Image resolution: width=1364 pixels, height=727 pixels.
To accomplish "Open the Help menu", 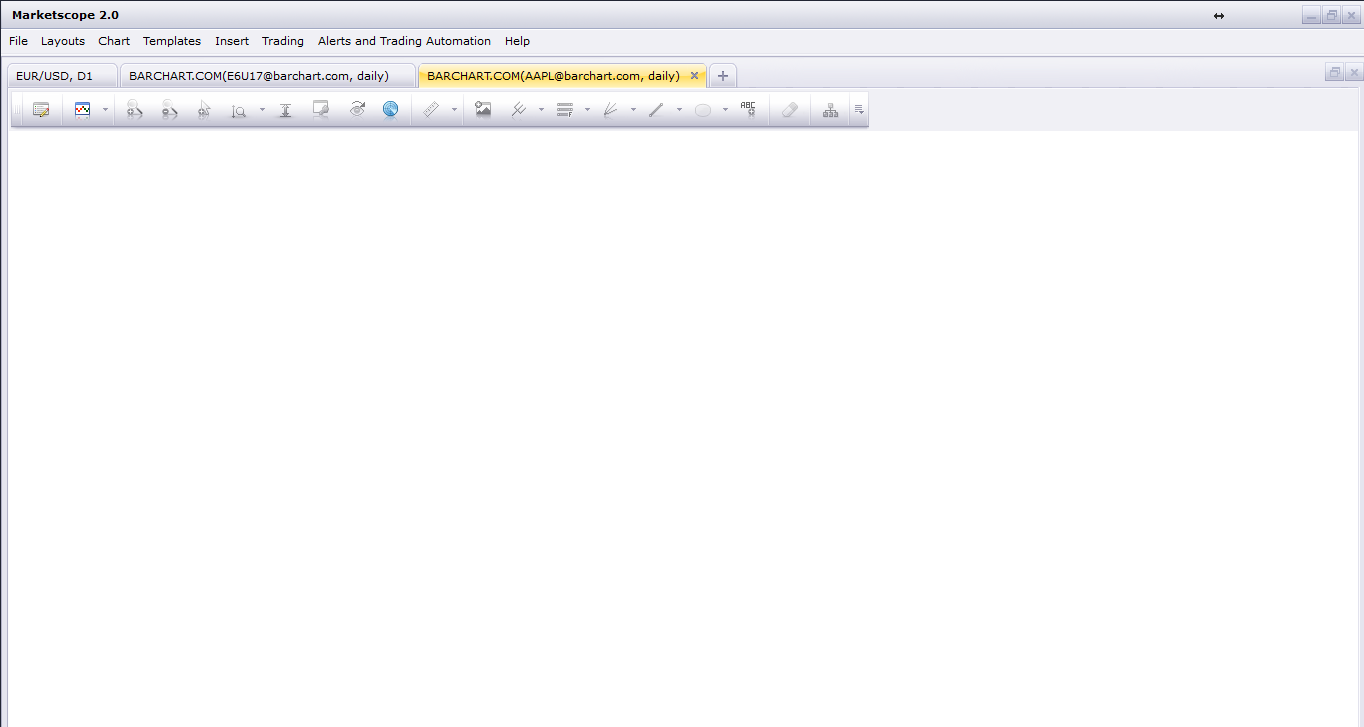I will (517, 41).
